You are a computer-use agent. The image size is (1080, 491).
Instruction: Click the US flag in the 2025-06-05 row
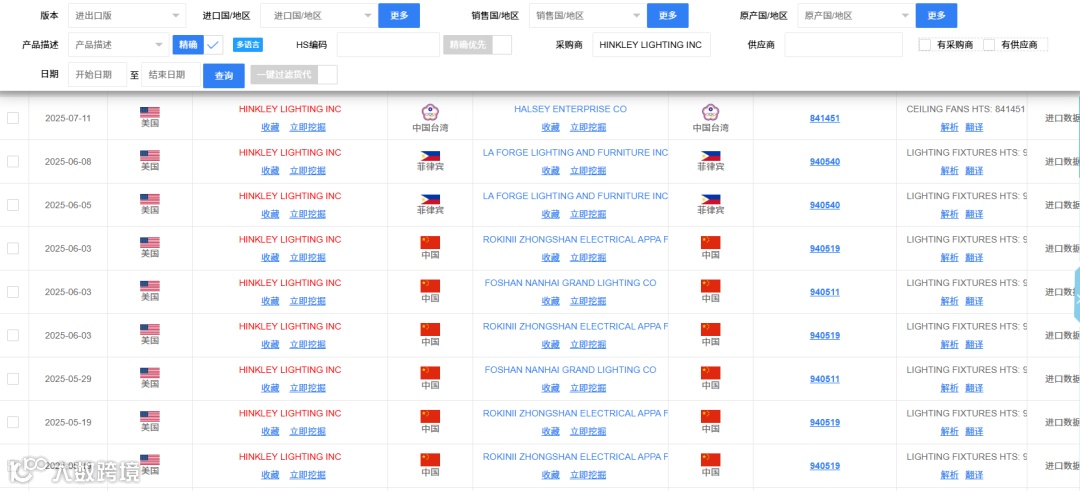click(149, 199)
